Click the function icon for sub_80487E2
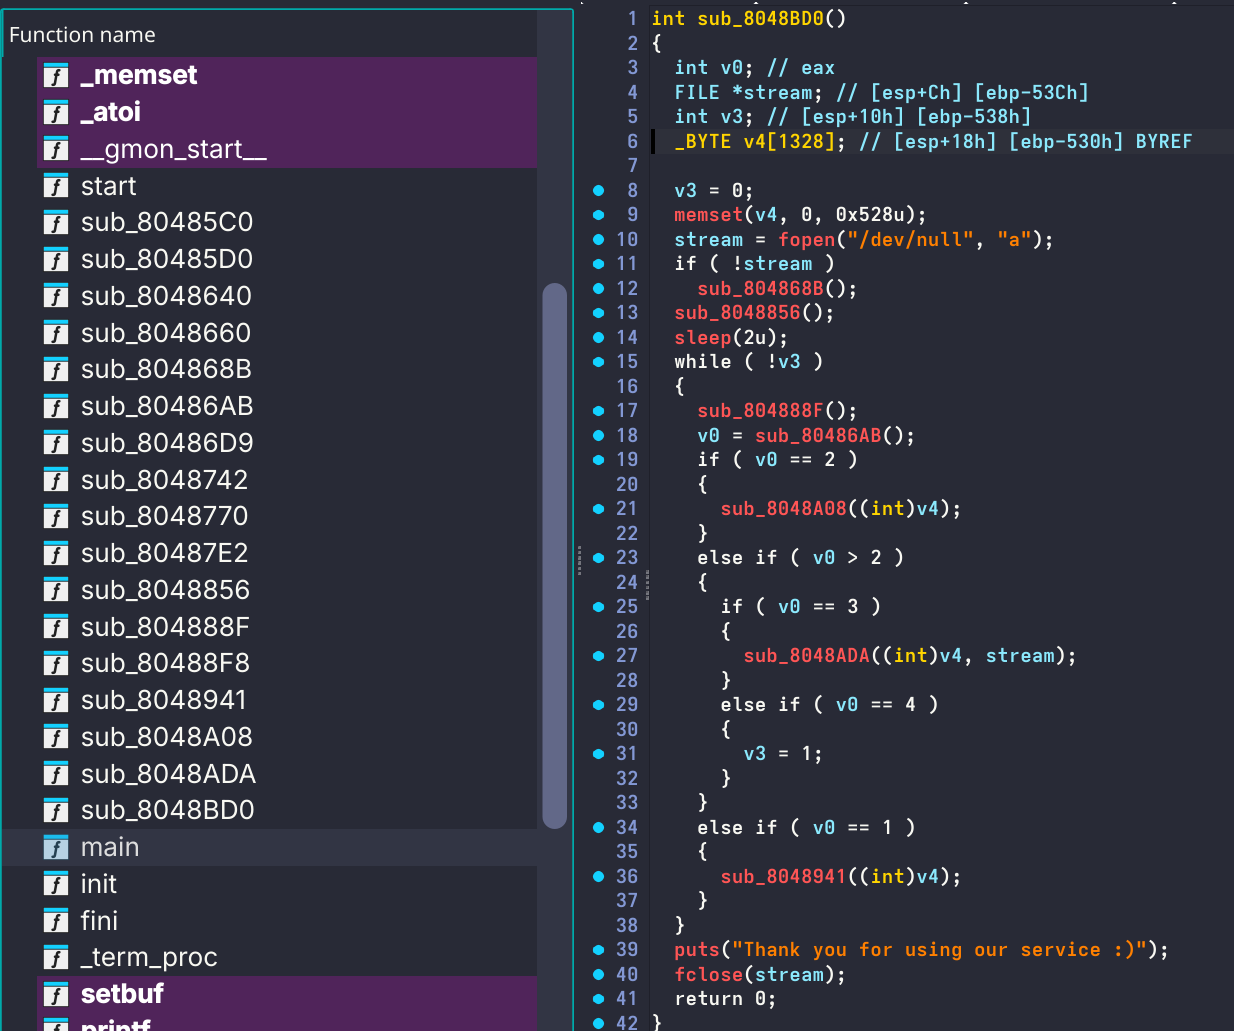1234x1031 pixels. (56, 553)
